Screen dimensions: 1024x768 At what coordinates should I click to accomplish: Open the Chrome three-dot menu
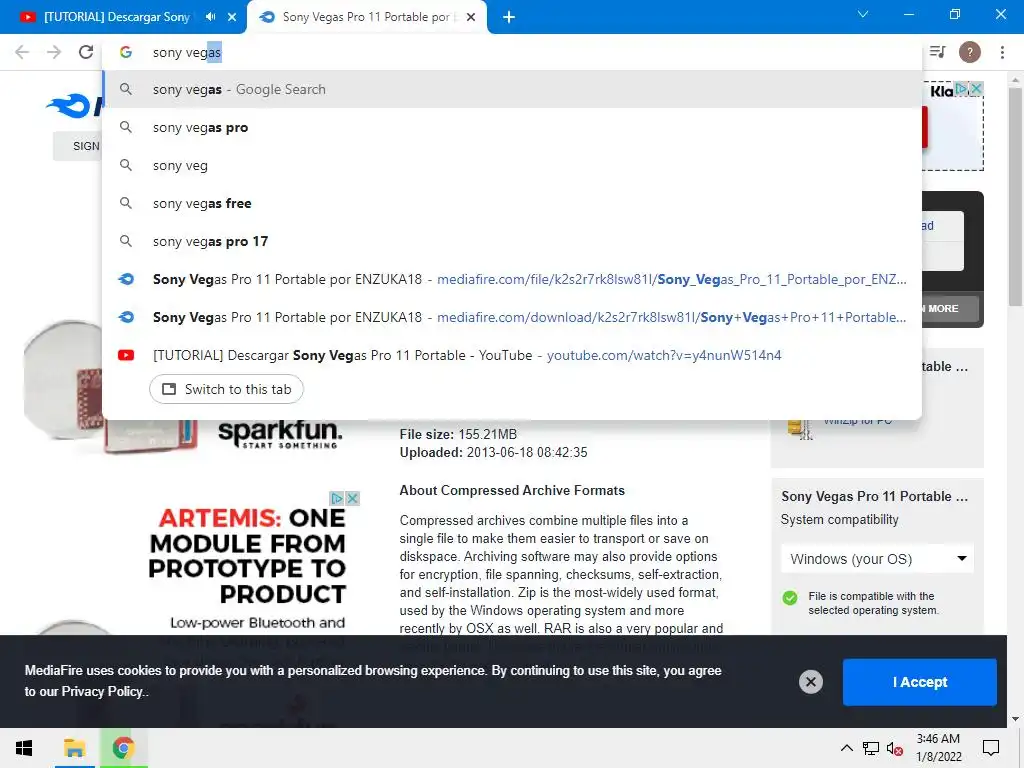tap(1002, 52)
